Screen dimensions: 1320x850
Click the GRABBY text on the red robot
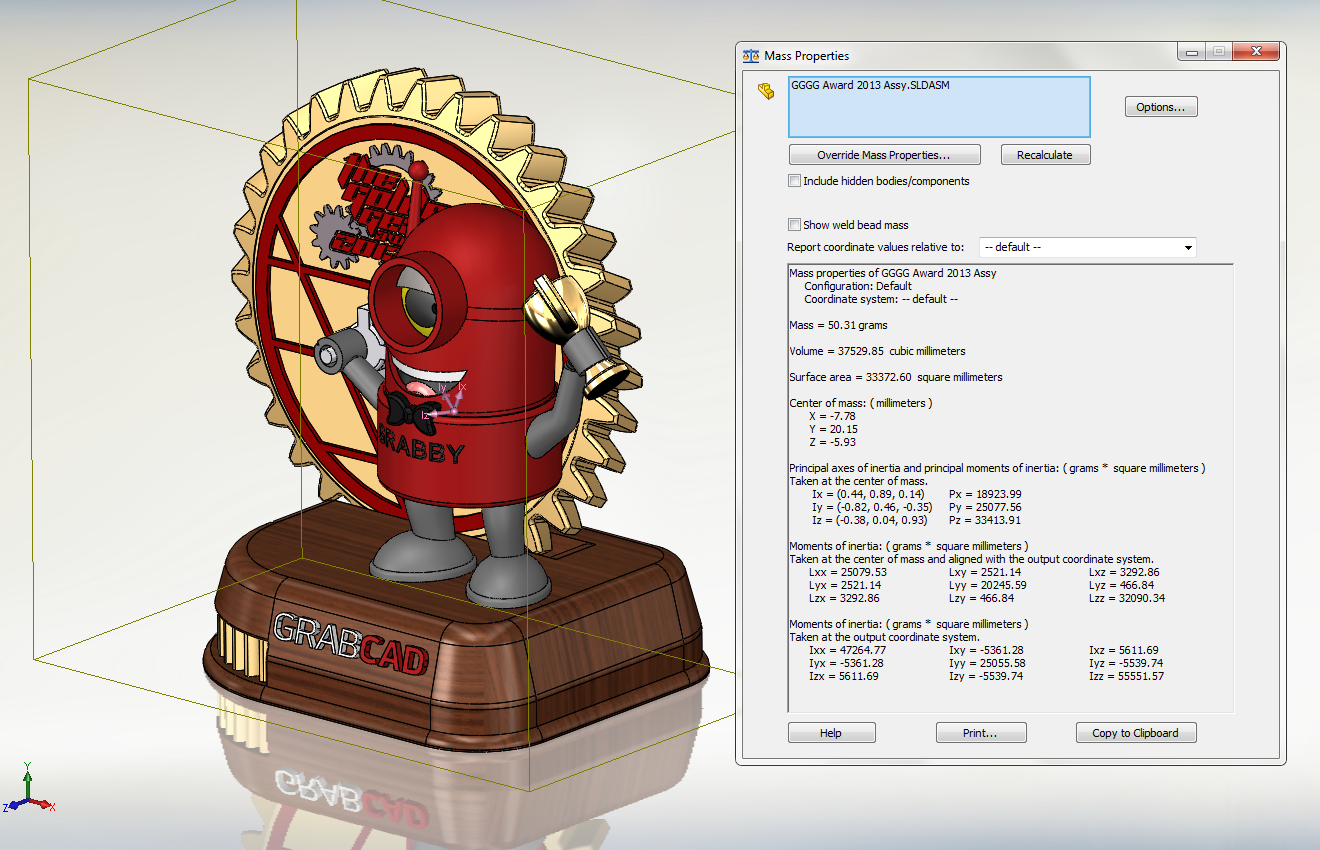420,447
